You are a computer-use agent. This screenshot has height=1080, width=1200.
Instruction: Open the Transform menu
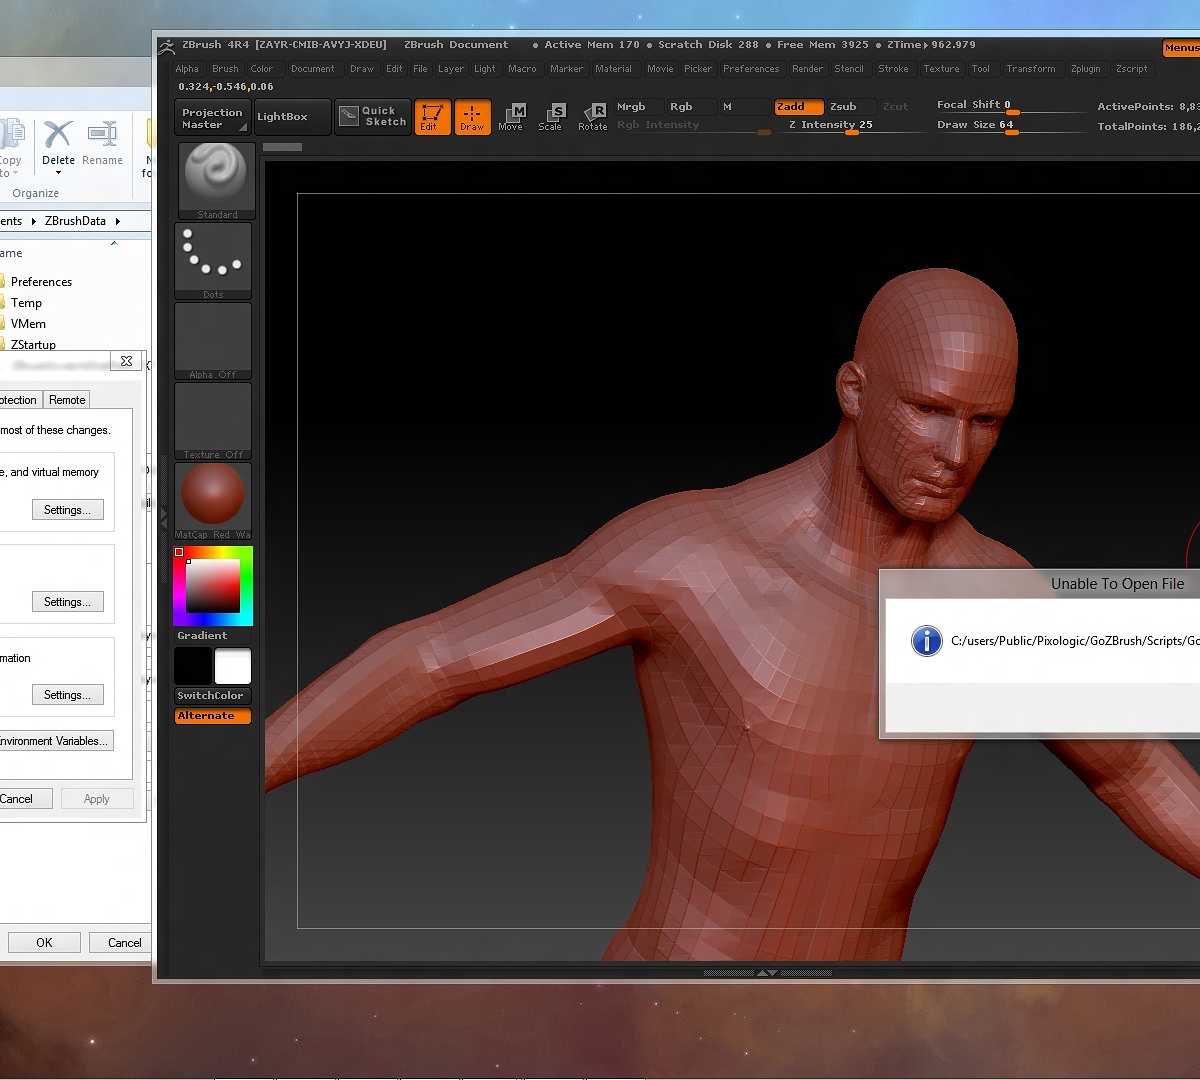[x=1031, y=69]
